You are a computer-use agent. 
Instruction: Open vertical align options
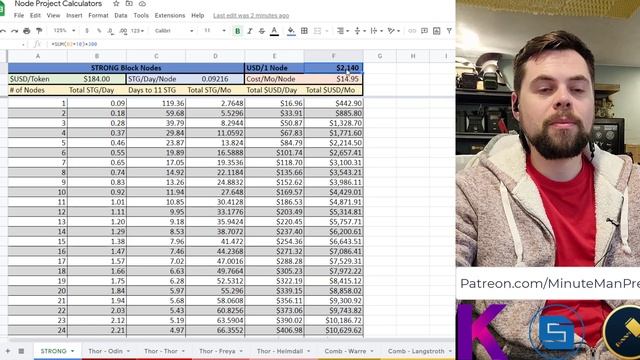tap(360, 31)
